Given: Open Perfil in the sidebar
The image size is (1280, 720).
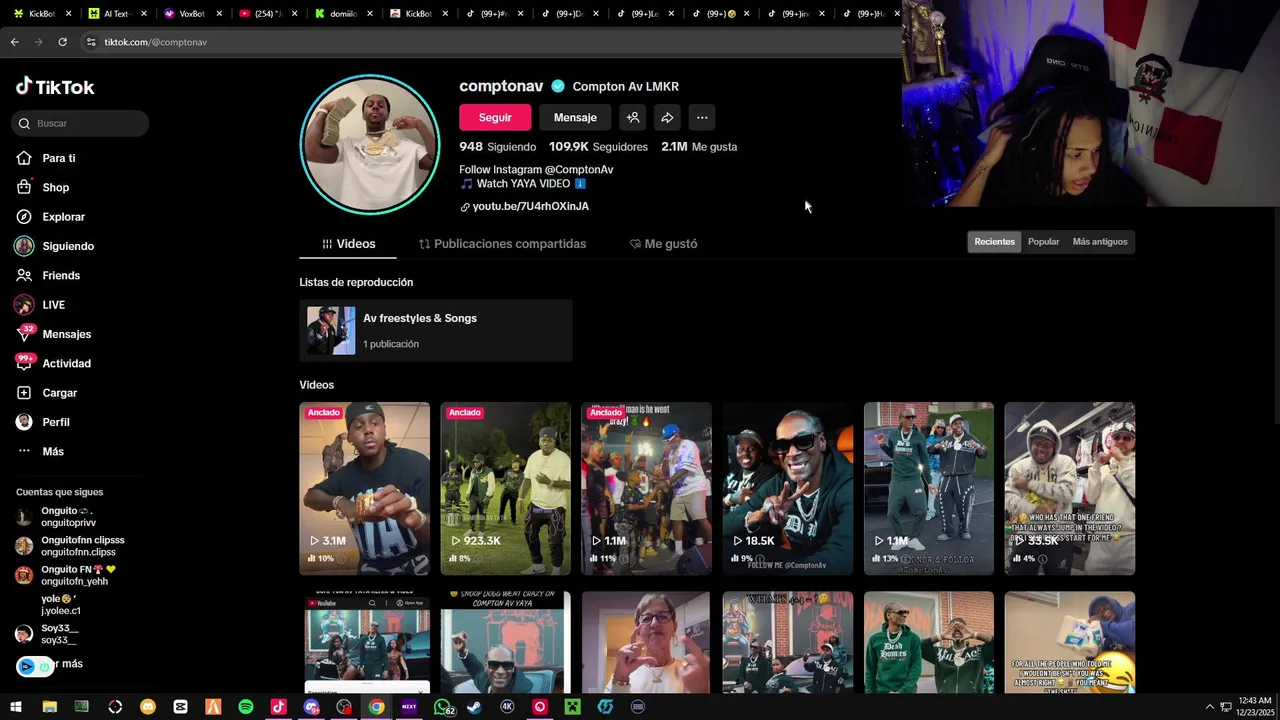Looking at the screenshot, I should [44, 422].
